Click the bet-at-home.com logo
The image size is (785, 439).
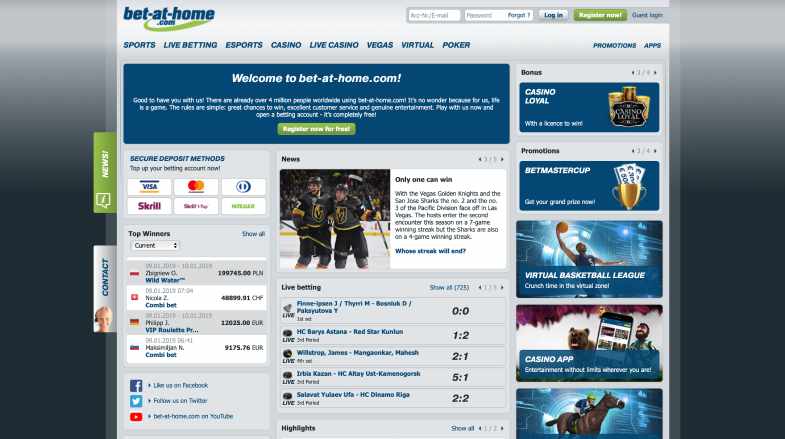(169, 19)
